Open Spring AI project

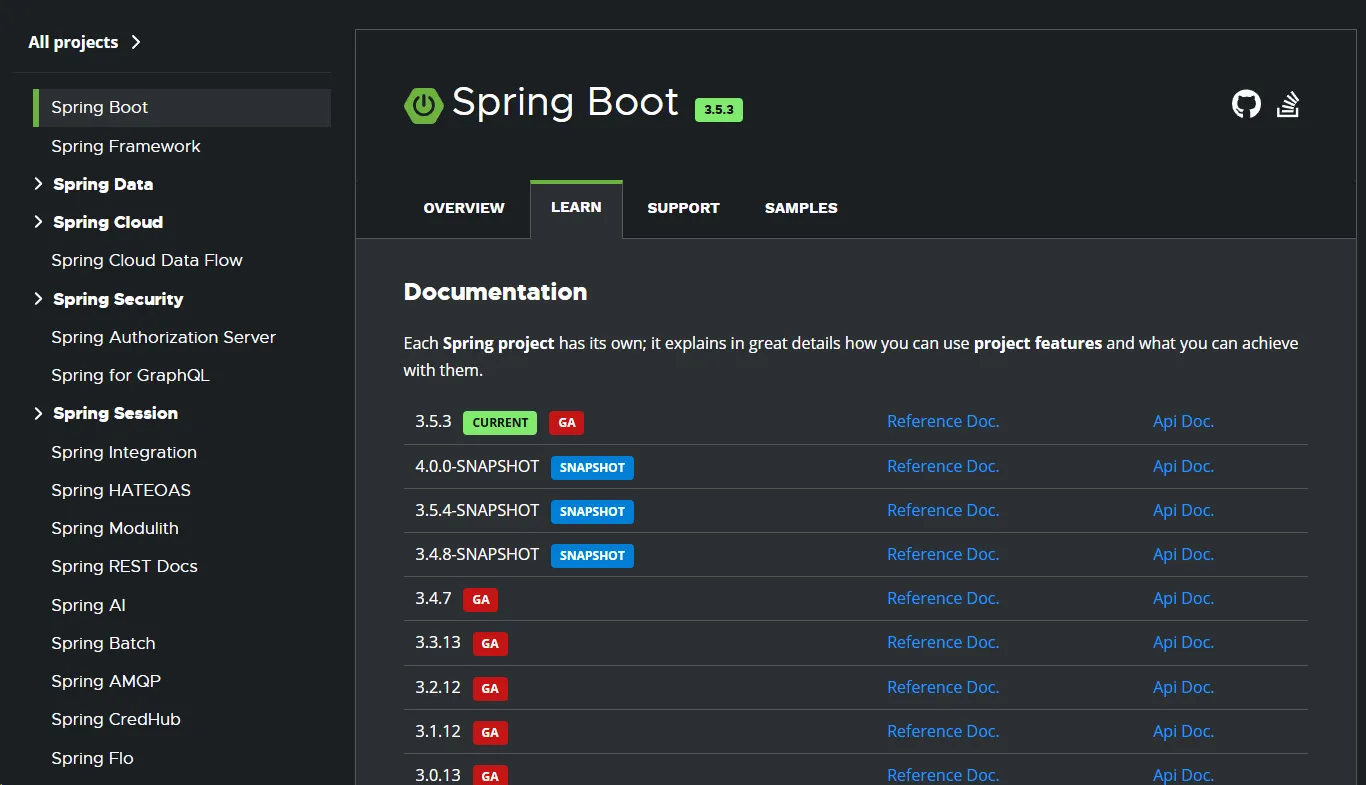click(88, 605)
